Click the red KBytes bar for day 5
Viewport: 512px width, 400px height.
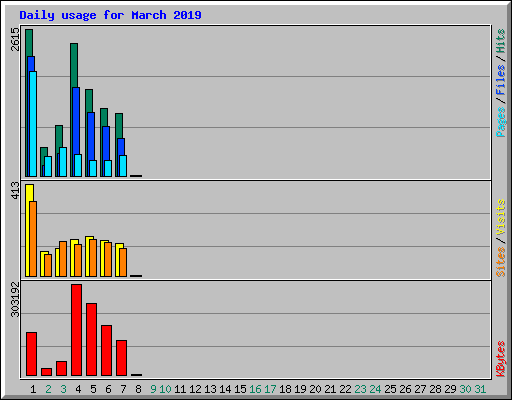[x=91, y=340]
